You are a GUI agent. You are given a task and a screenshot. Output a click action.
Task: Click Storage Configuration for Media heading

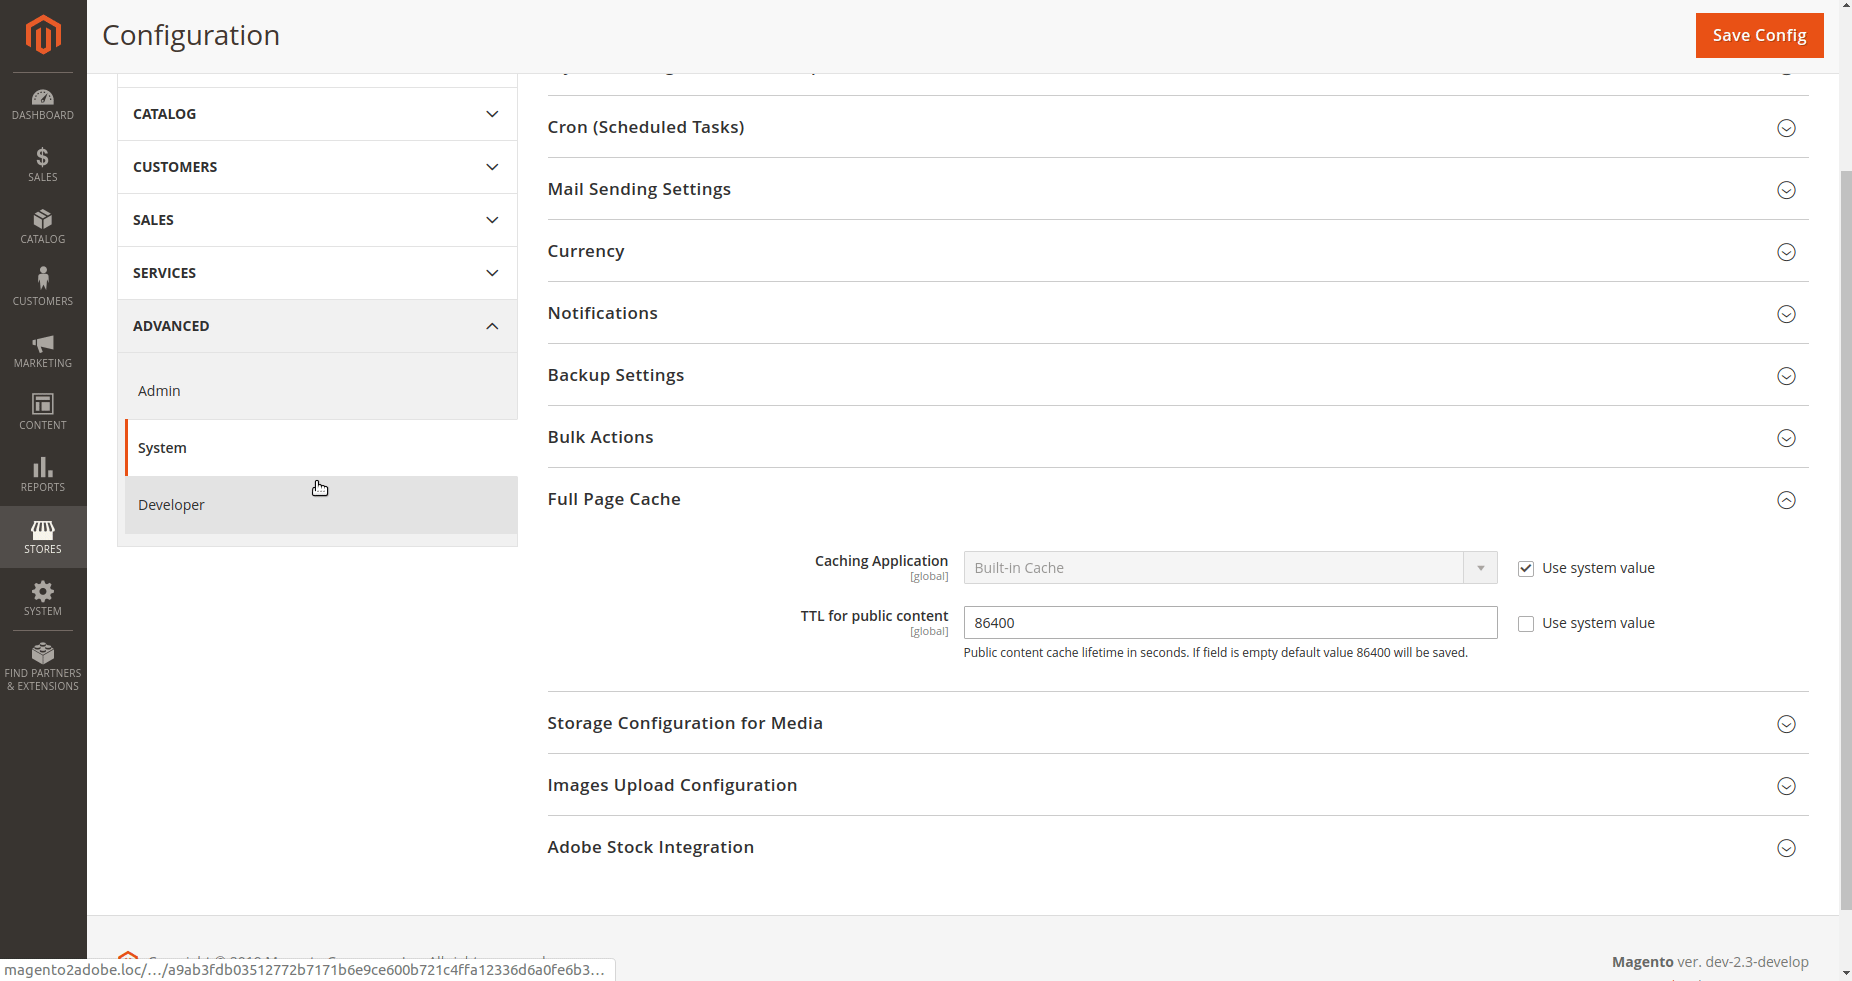tap(685, 723)
